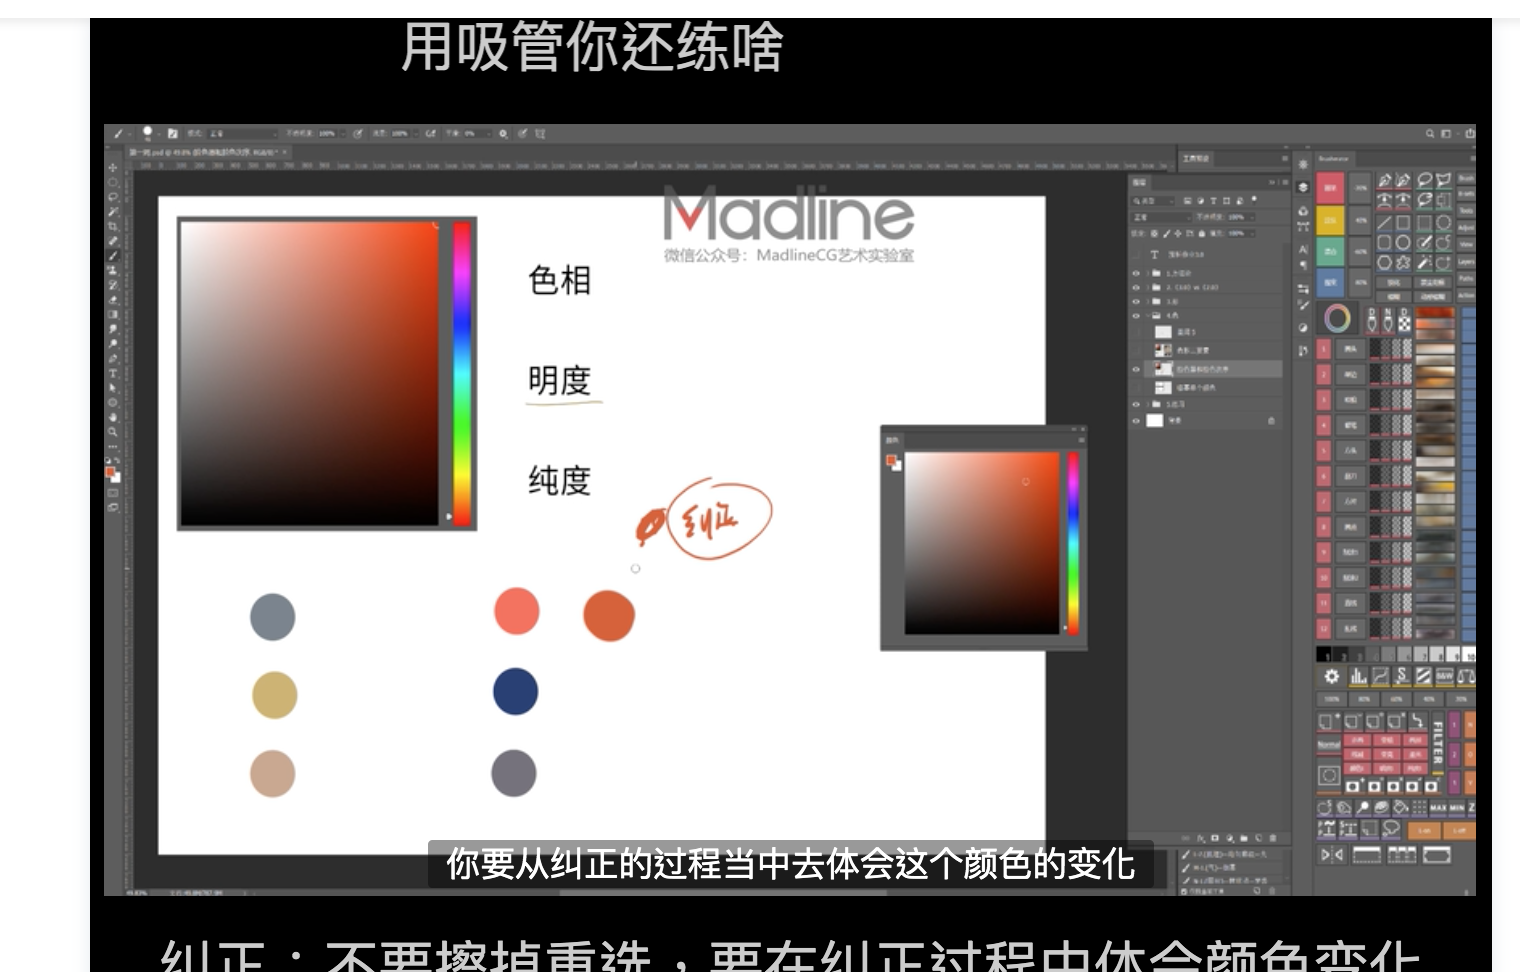Viewport: 1520px width, 972px height.
Task: Click hue slider in floating Color panel
Action: [1073, 542]
